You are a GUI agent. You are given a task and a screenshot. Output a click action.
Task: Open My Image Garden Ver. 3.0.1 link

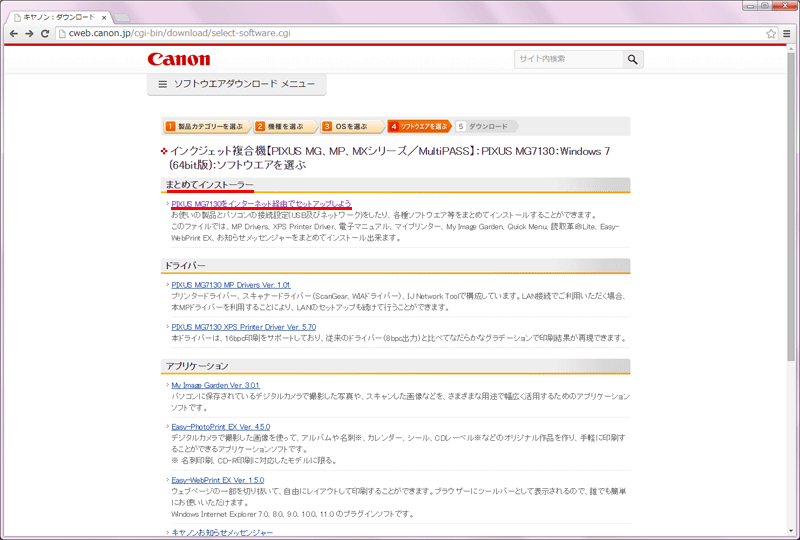point(215,385)
